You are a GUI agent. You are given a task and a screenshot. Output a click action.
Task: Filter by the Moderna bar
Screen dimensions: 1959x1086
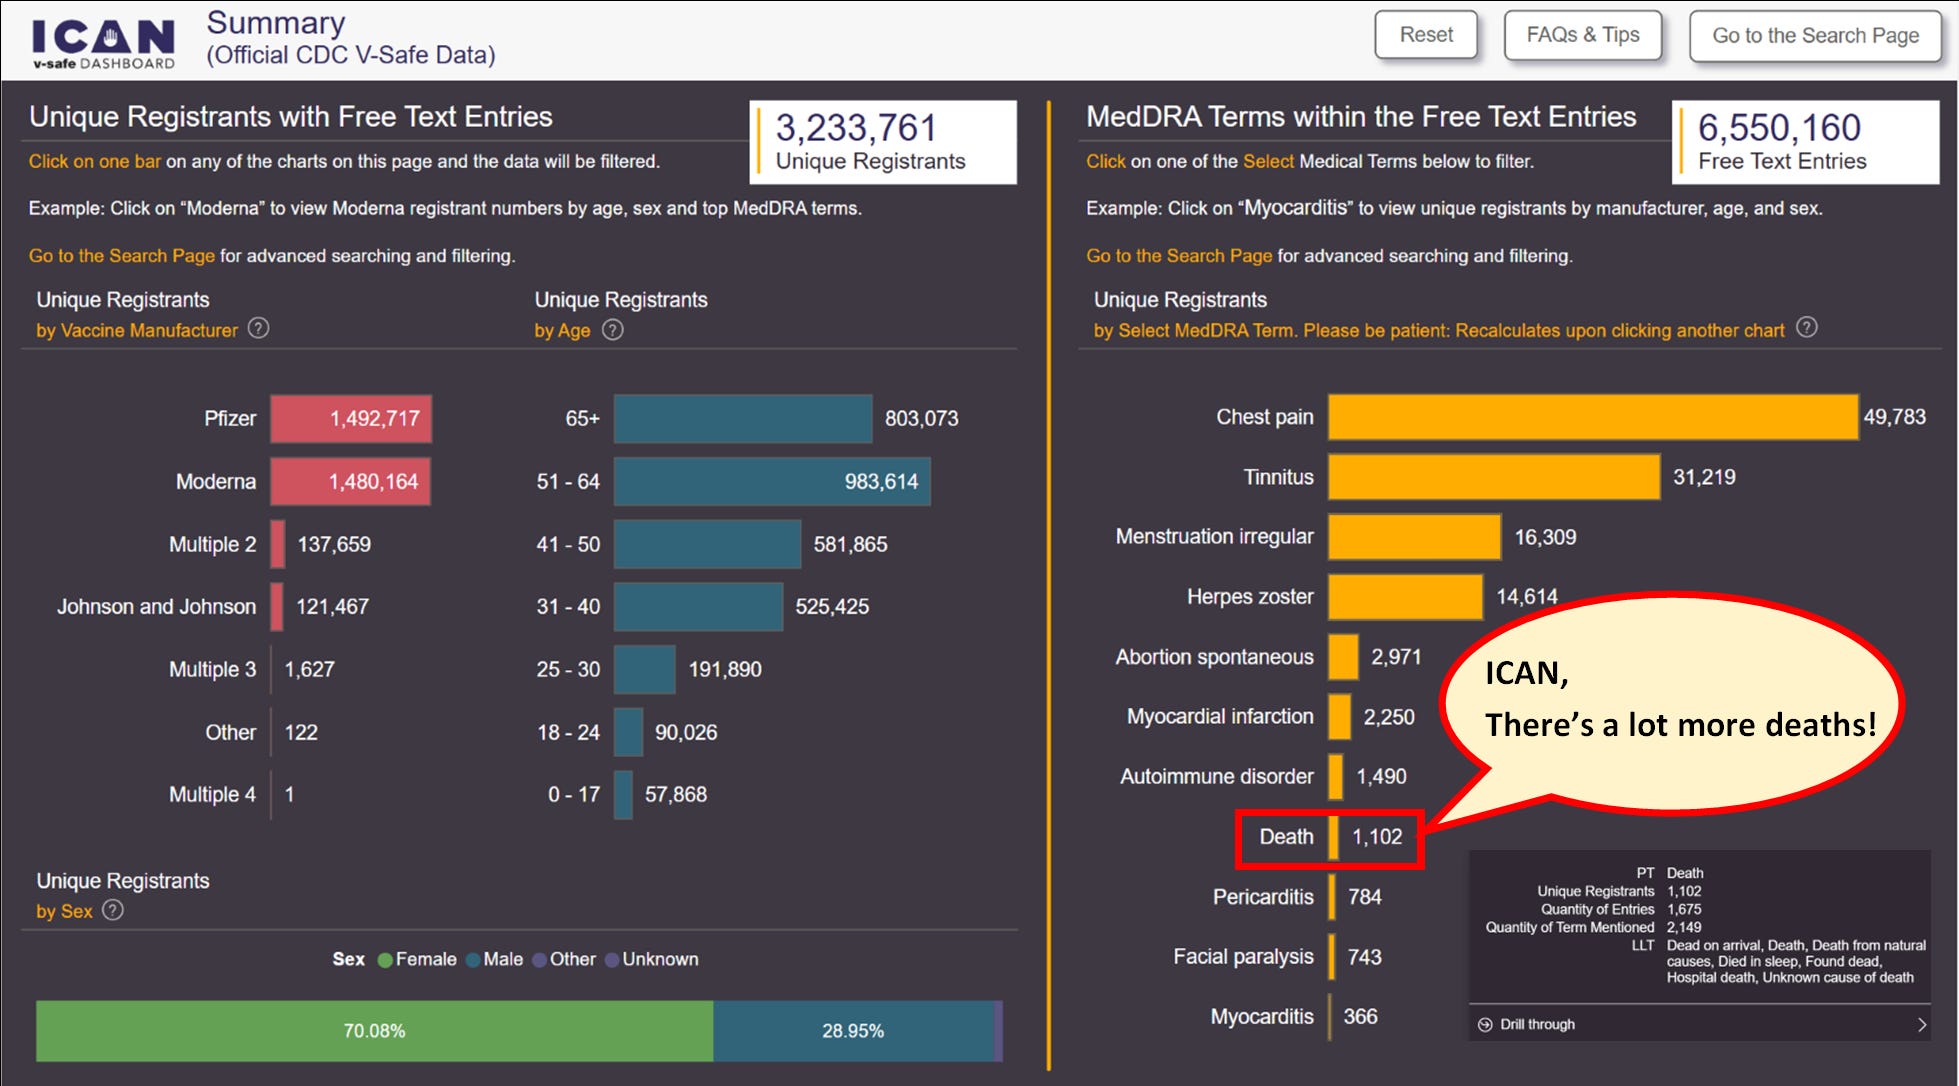point(351,481)
